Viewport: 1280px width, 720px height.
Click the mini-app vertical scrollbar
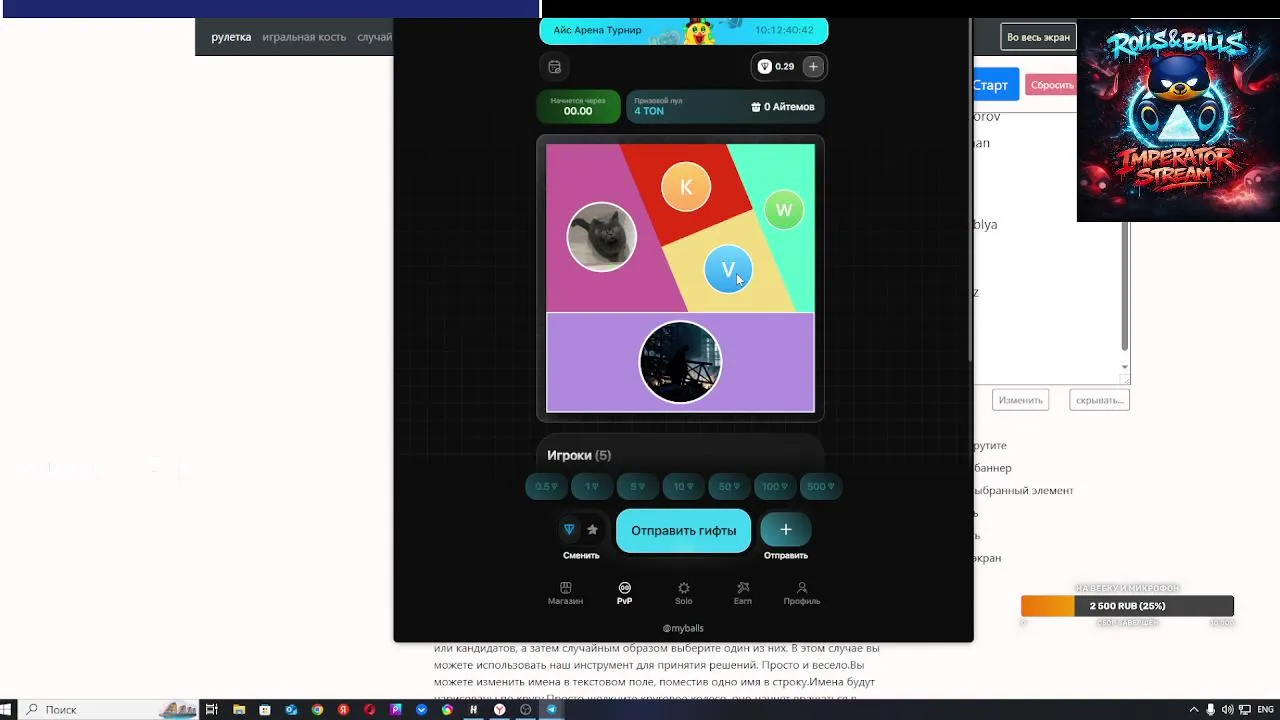coord(968,190)
